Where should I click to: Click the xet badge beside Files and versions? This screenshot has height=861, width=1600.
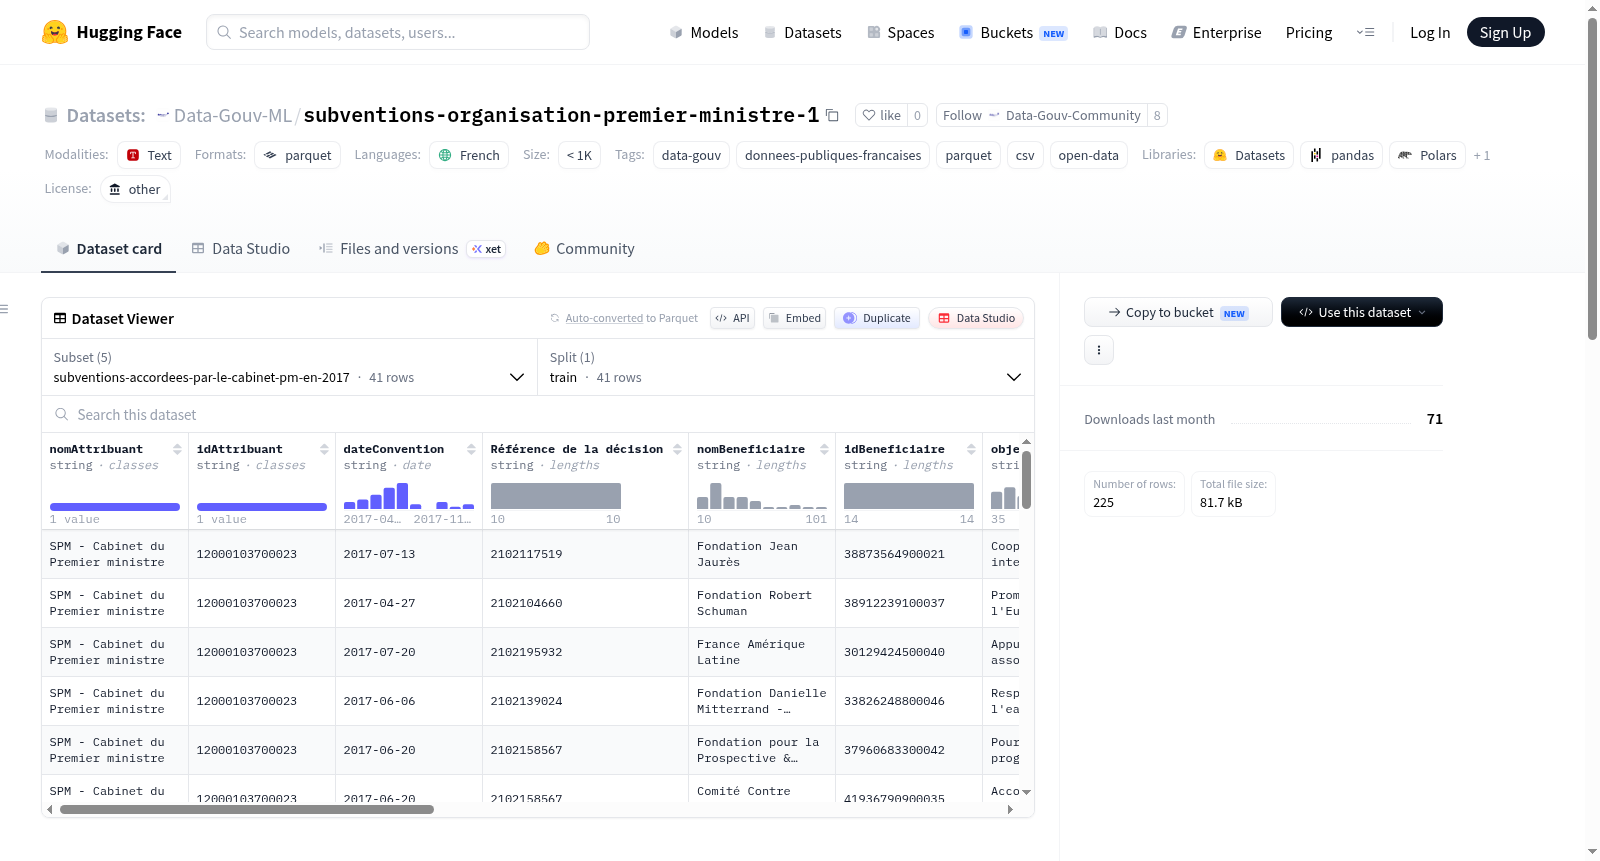(486, 249)
